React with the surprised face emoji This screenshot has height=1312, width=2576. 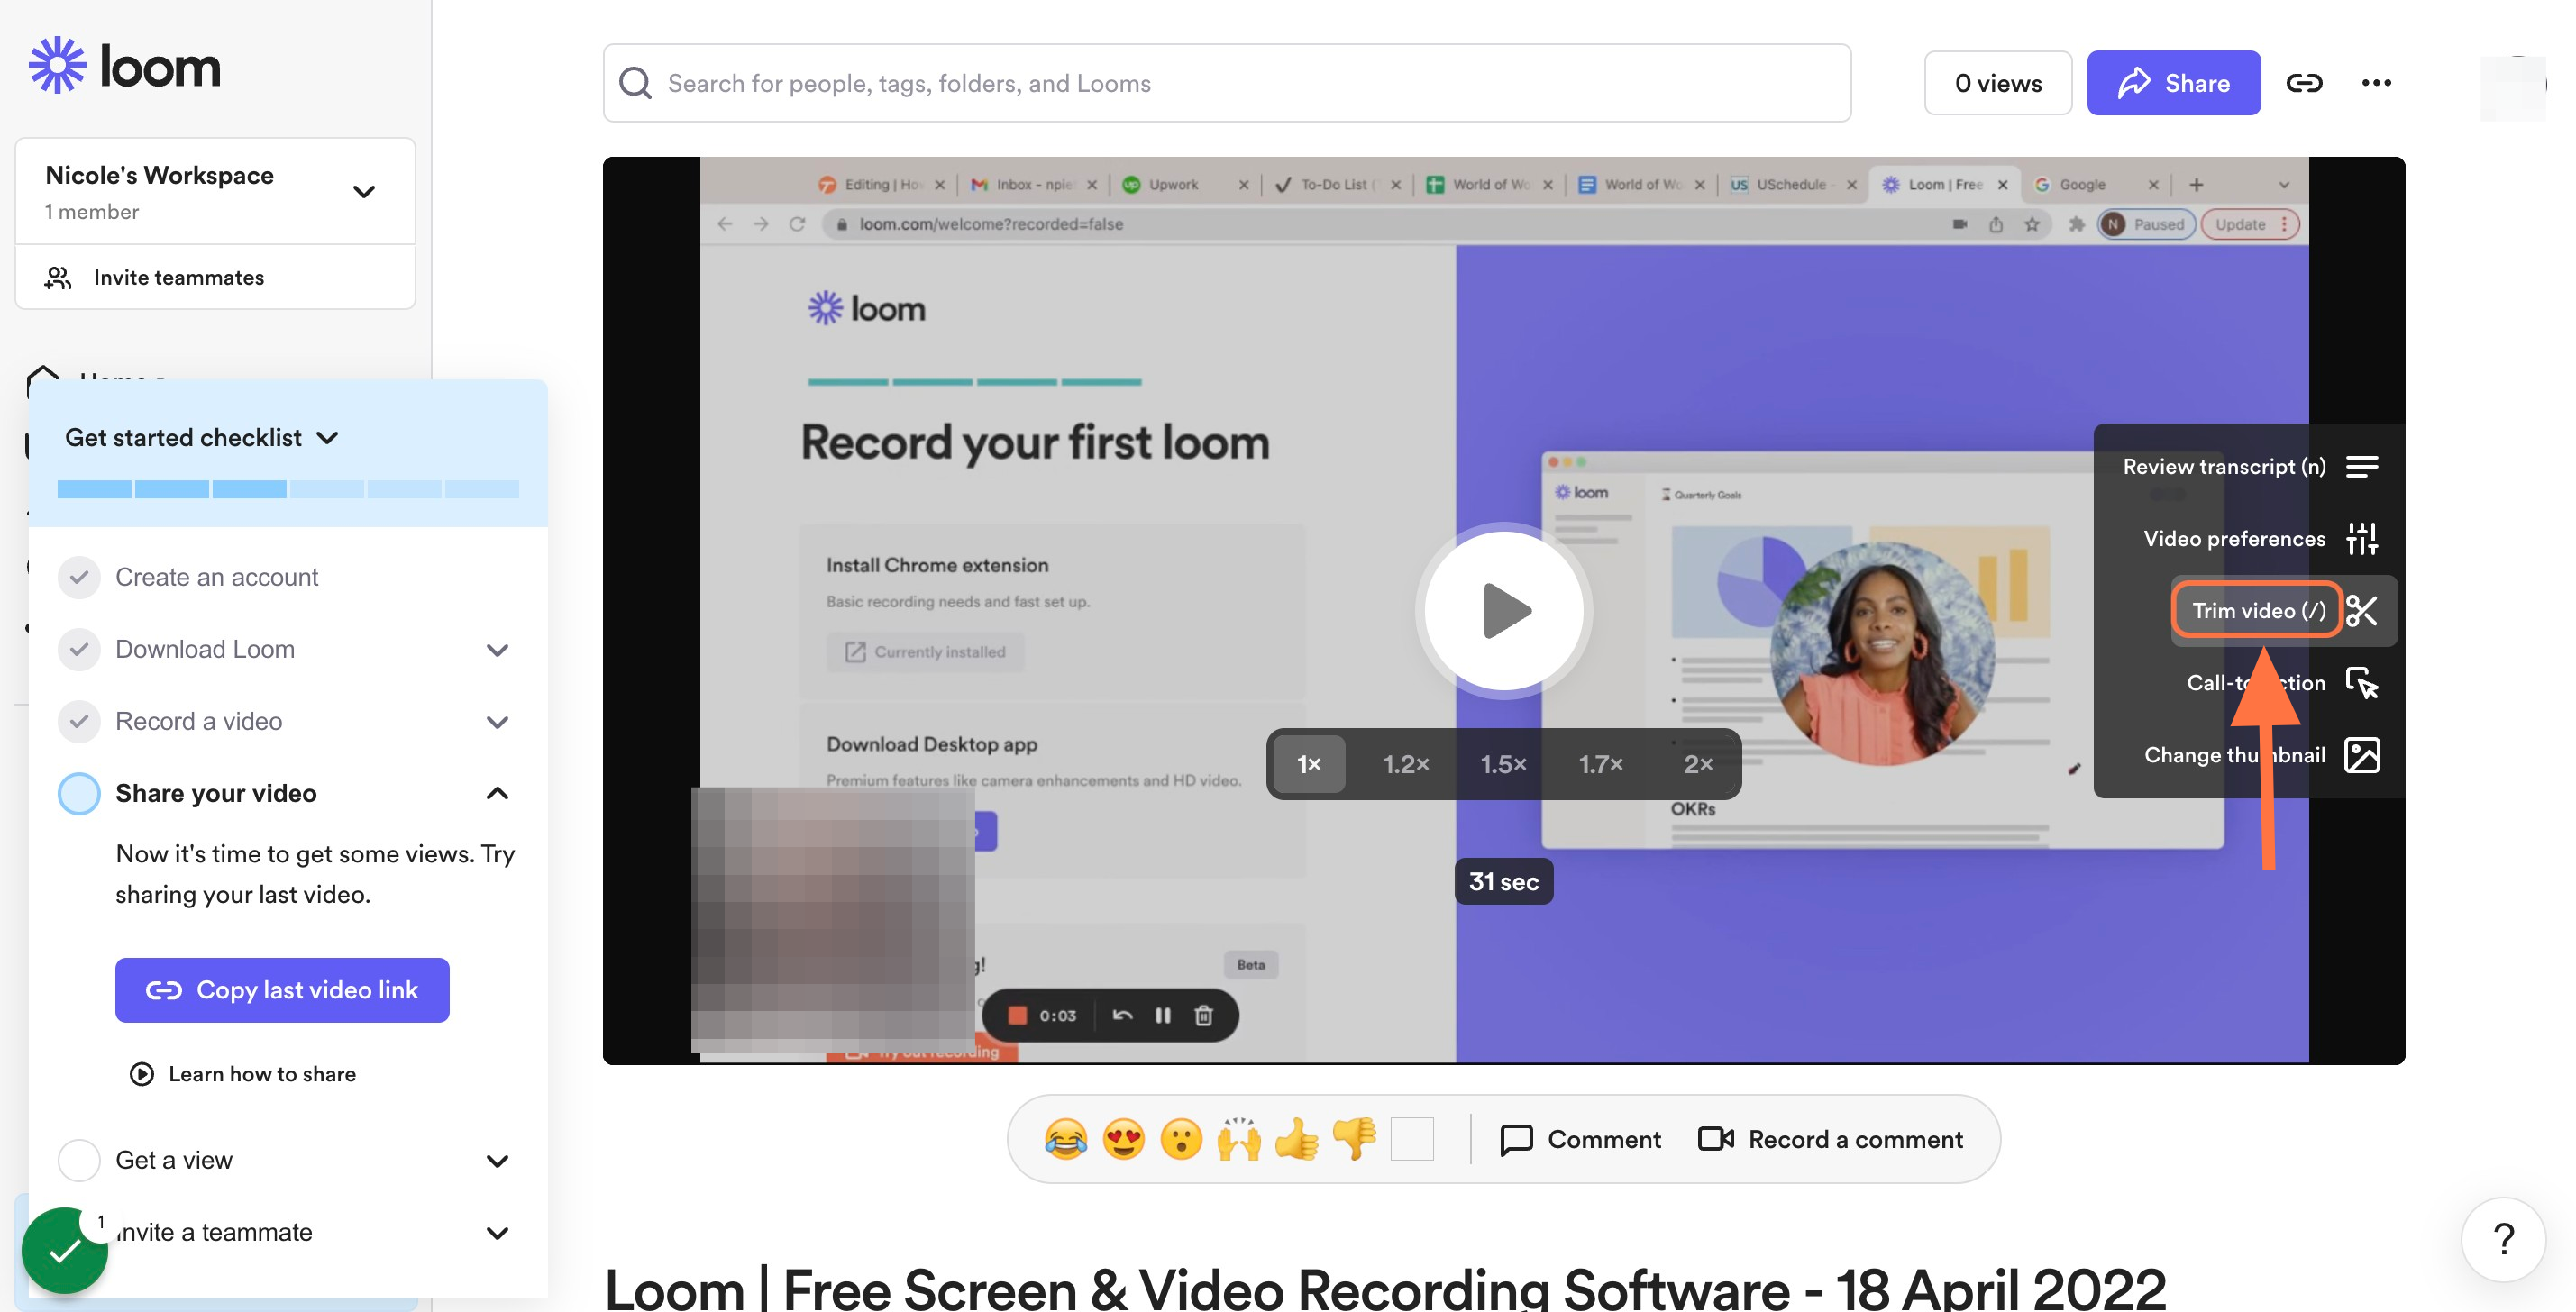coord(1181,1139)
